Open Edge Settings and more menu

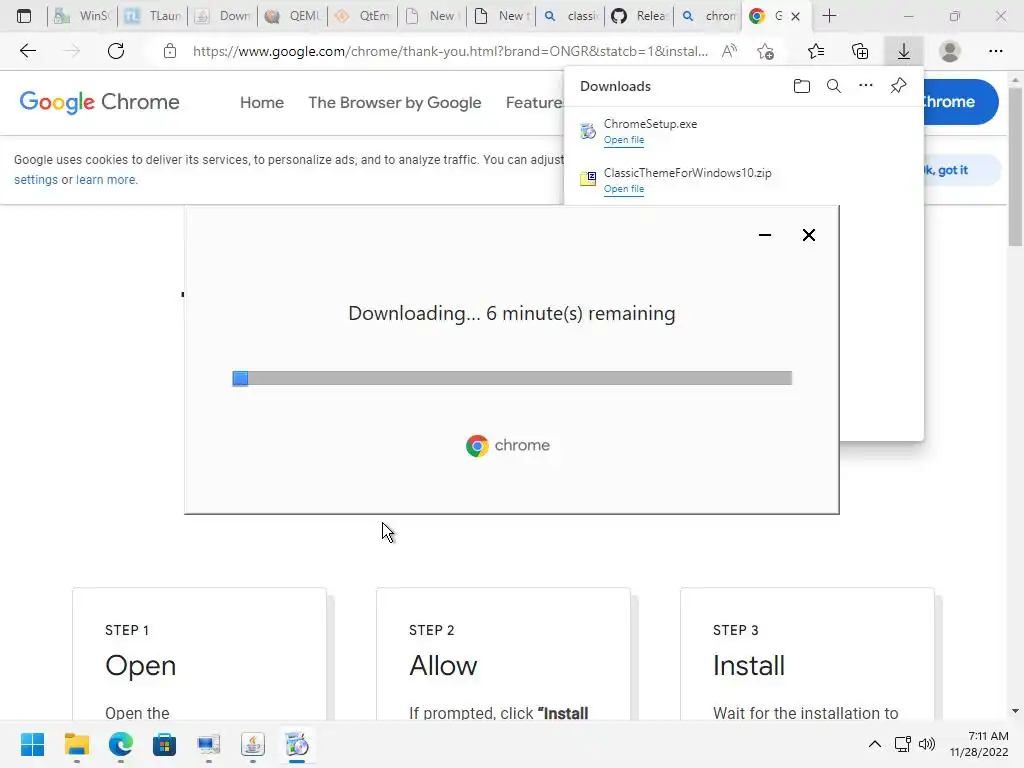click(995, 51)
